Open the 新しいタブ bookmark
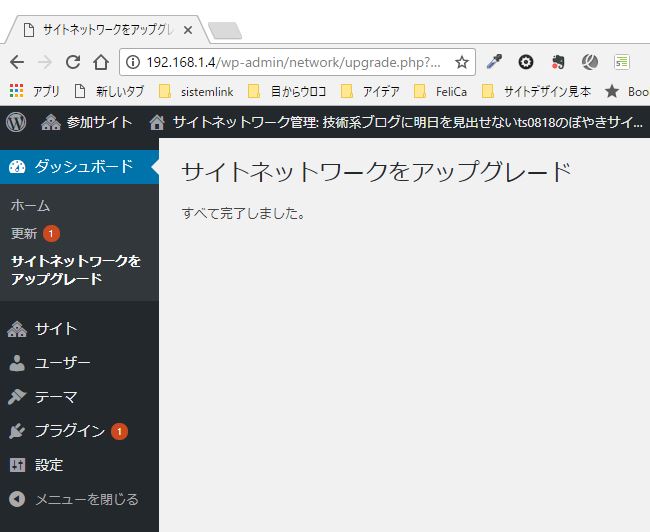650x532 pixels. [x=109, y=91]
